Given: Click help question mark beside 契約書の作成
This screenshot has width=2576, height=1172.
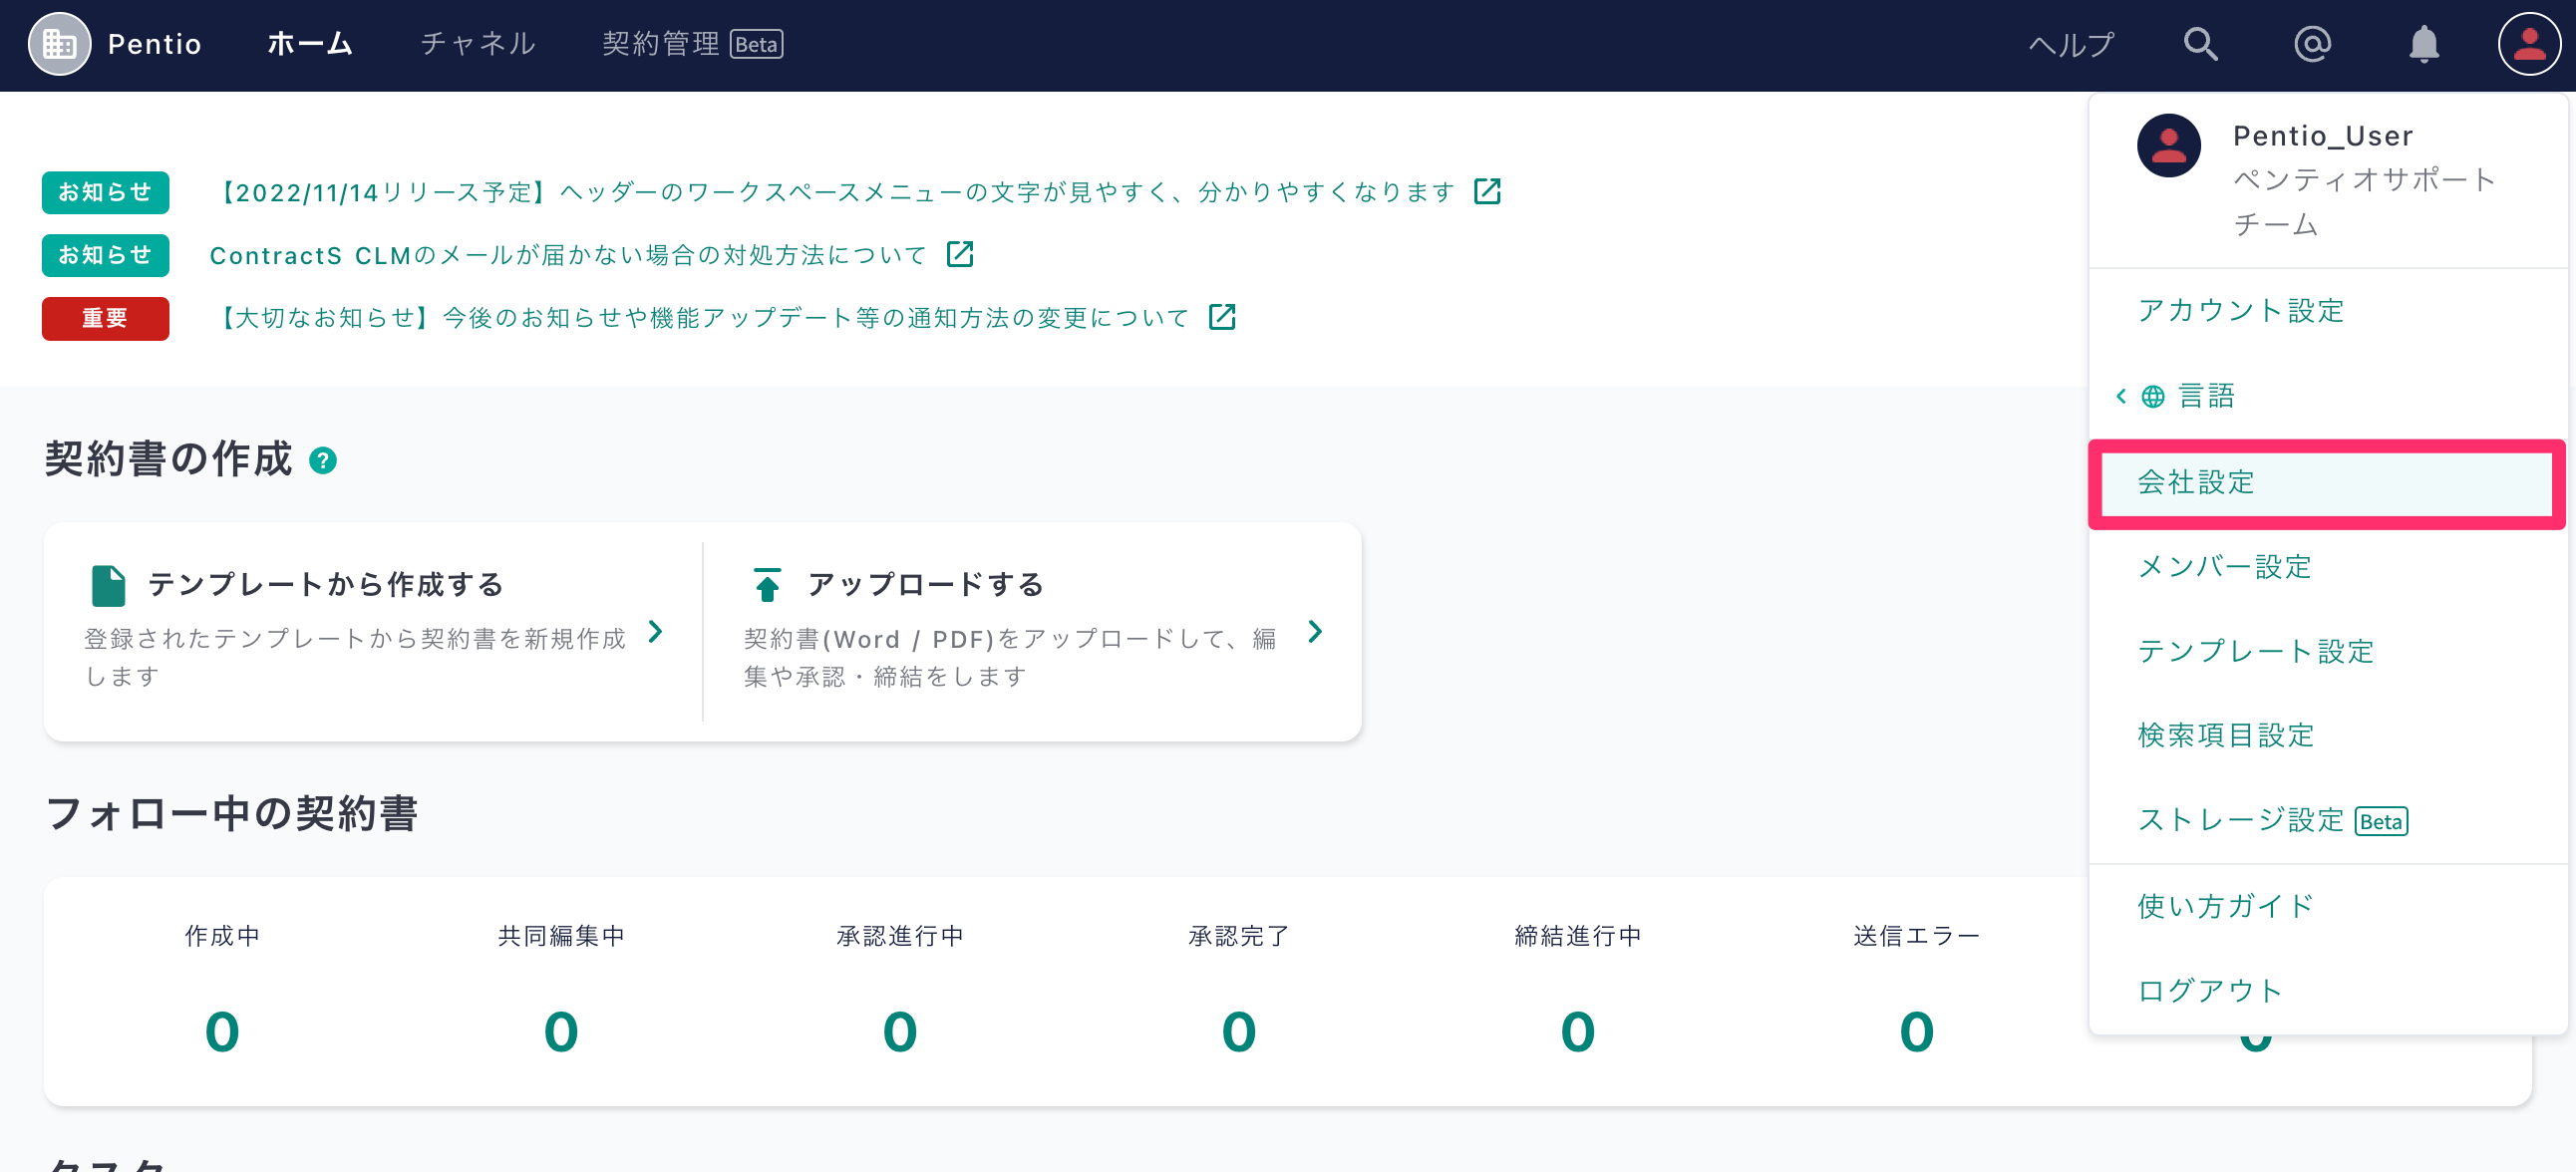Looking at the screenshot, I should coord(323,461).
